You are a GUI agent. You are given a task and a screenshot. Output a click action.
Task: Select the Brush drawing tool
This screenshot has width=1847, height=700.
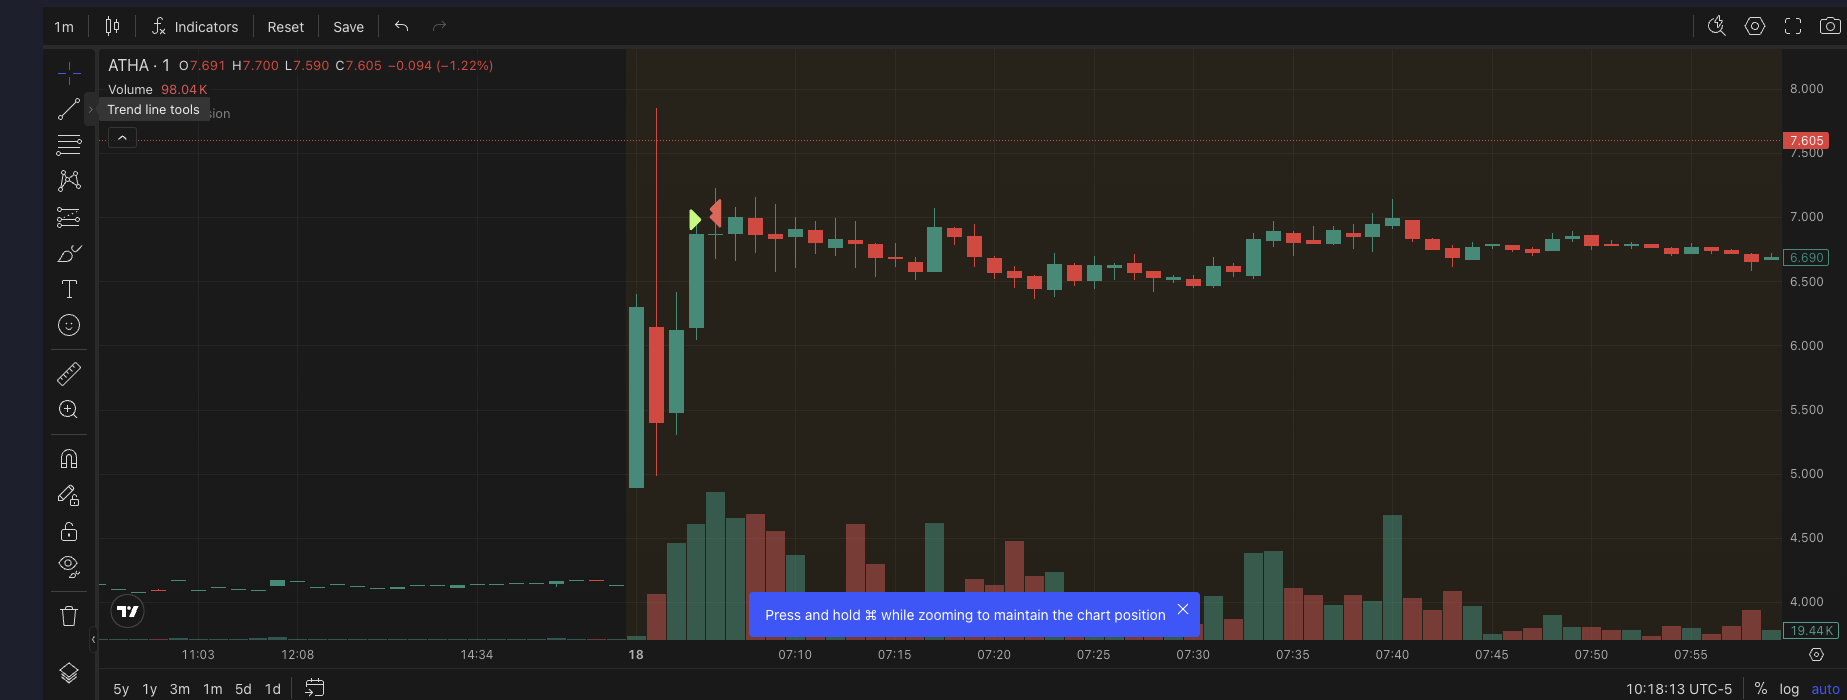pos(68,254)
